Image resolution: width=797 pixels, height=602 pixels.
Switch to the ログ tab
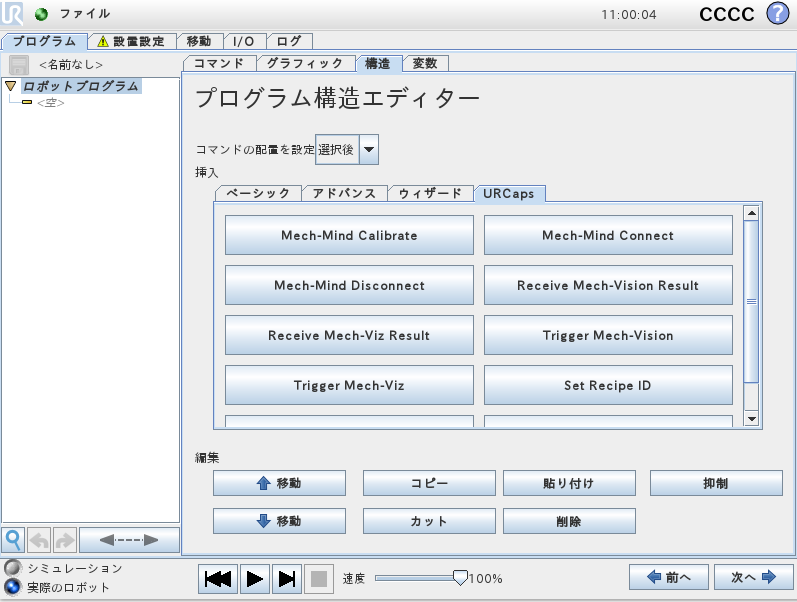tap(289, 41)
